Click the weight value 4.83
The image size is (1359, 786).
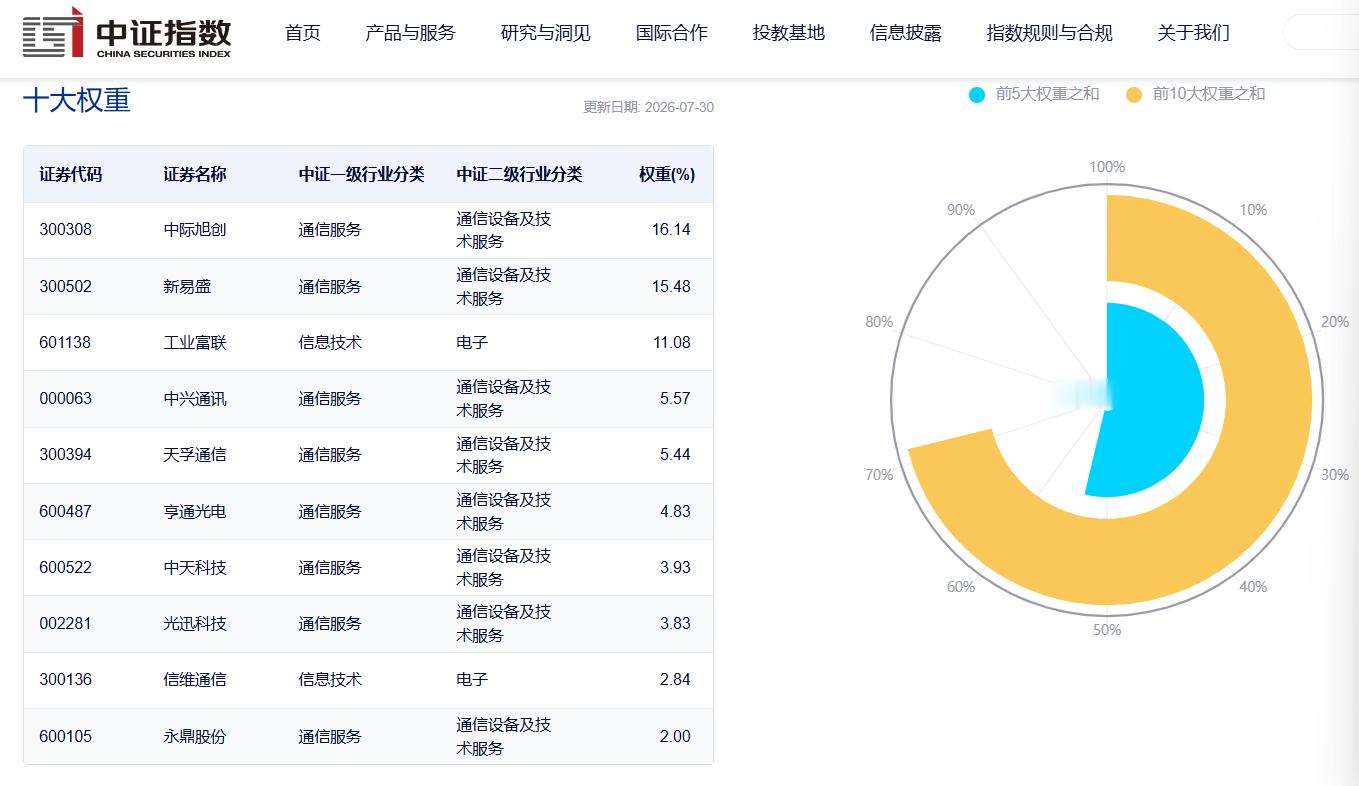(x=675, y=511)
